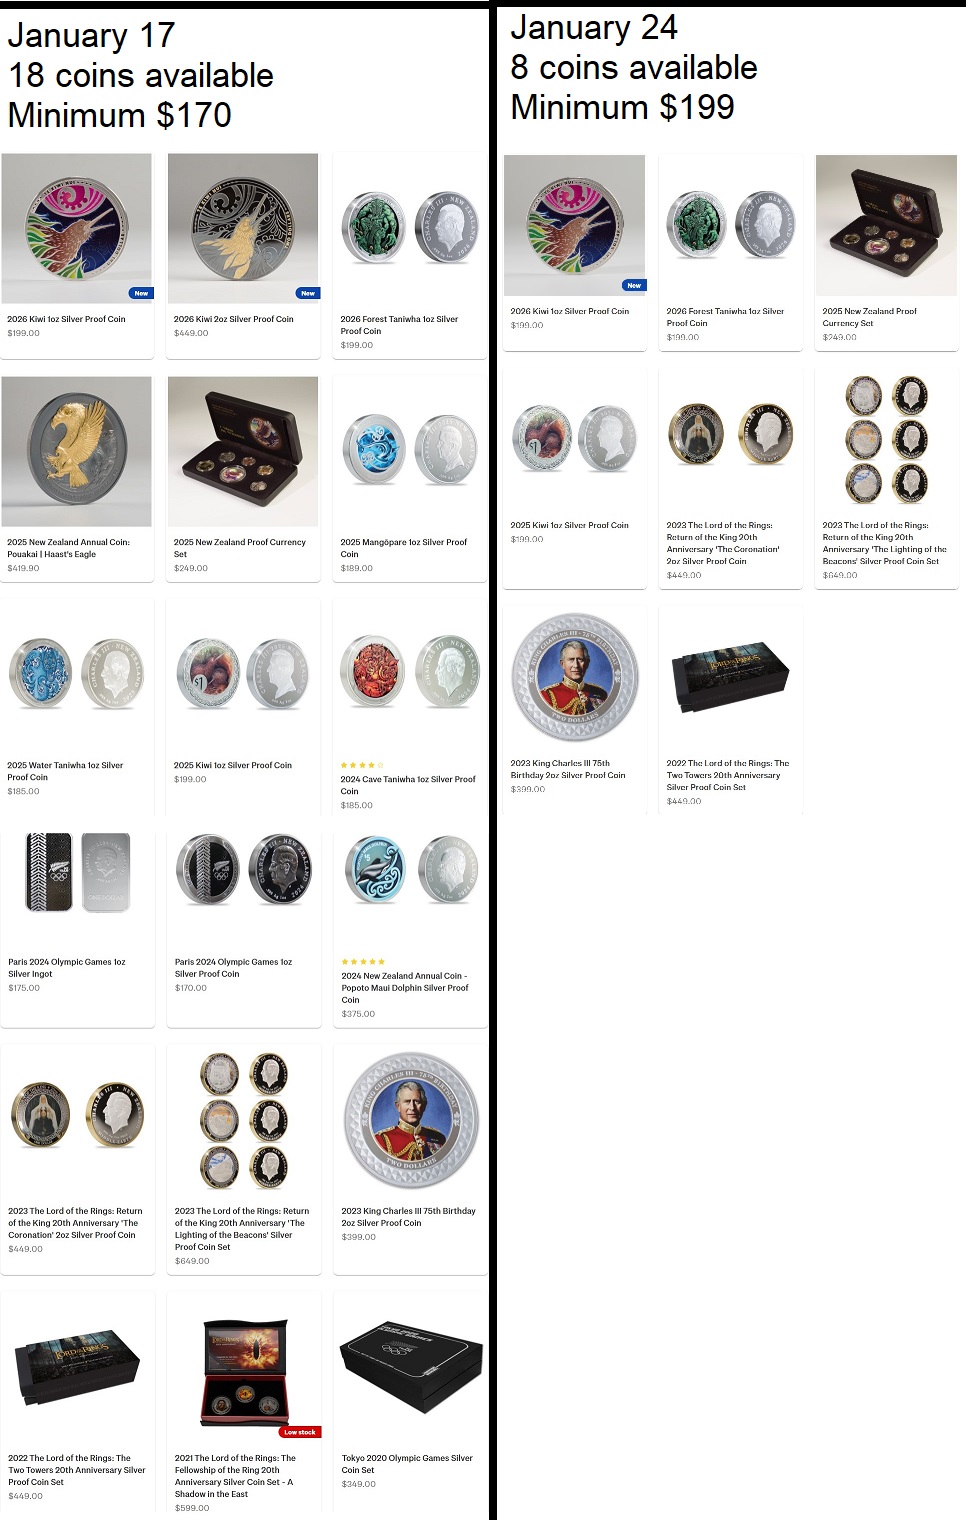Click the New badge in January 24 listing
Image resolution: width=966 pixels, height=1520 pixels.
click(x=634, y=285)
